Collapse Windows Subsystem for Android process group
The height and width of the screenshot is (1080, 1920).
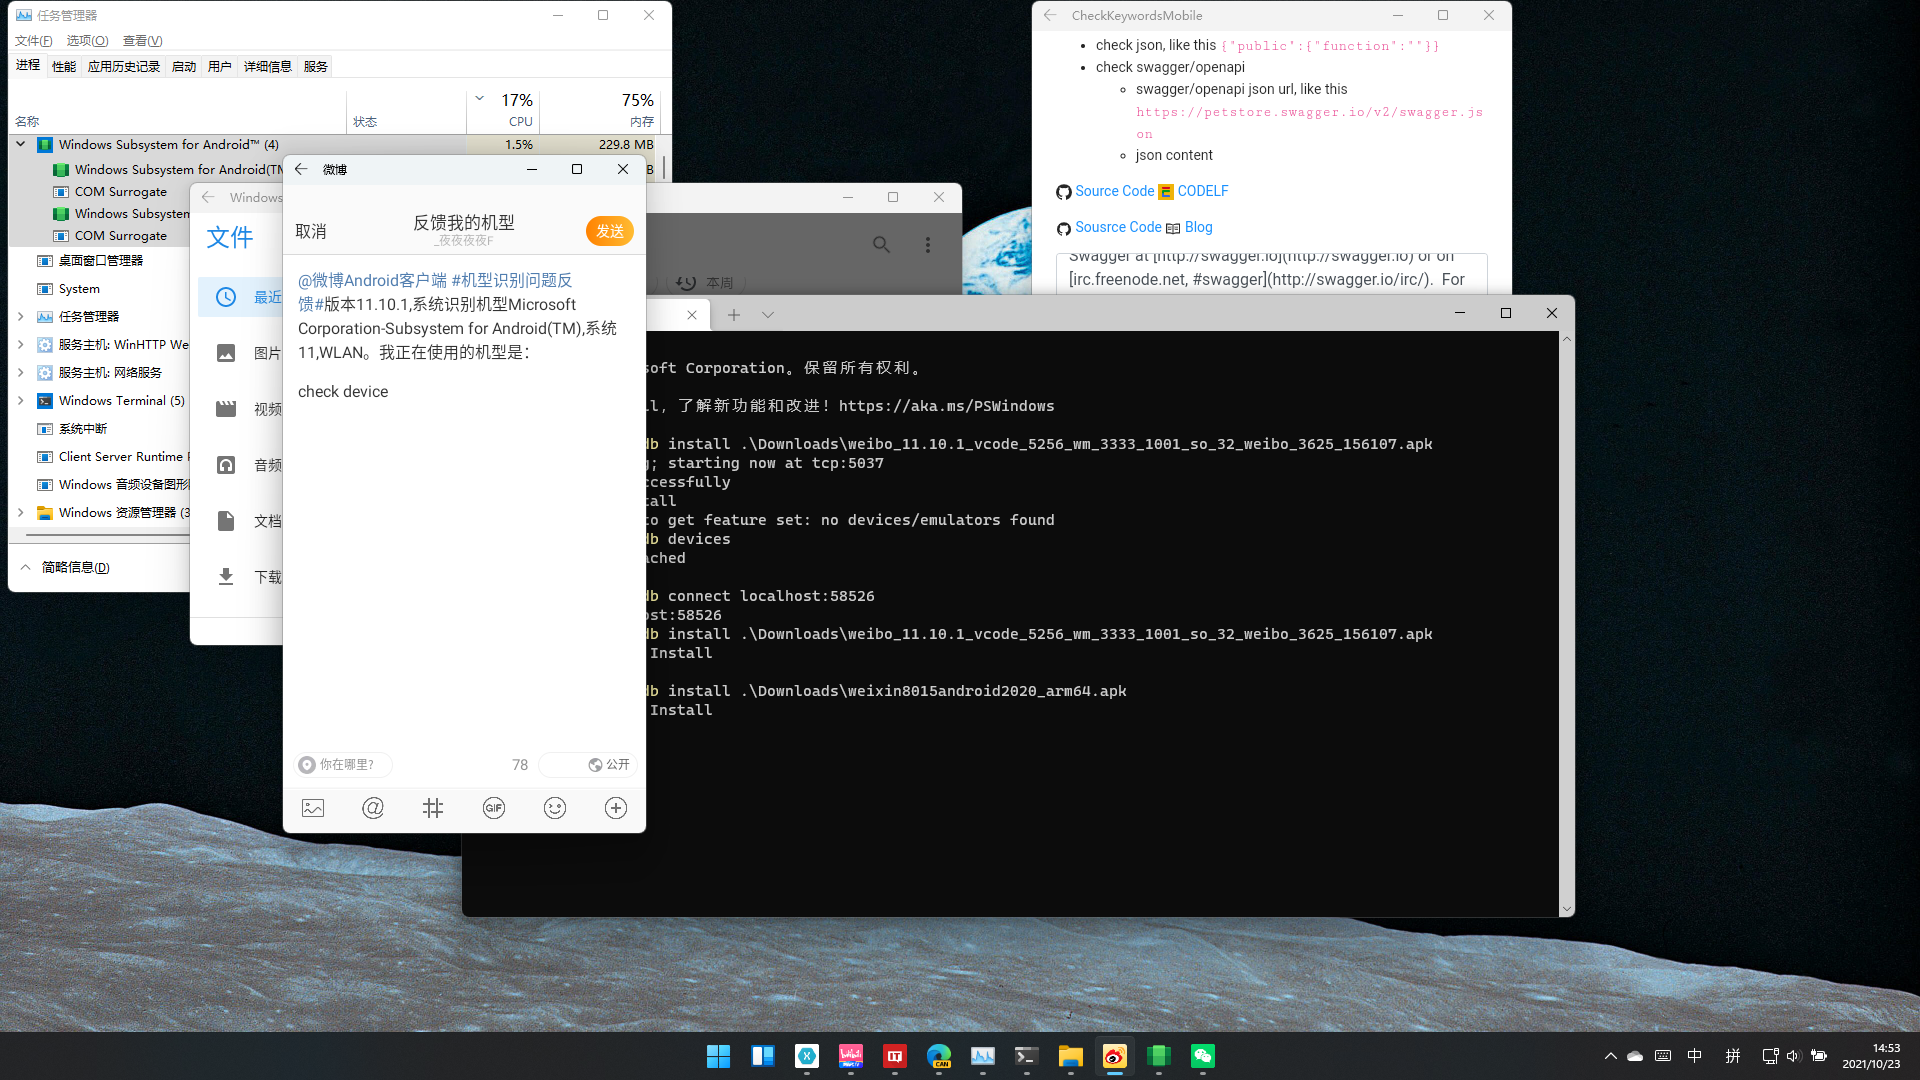click(x=20, y=144)
